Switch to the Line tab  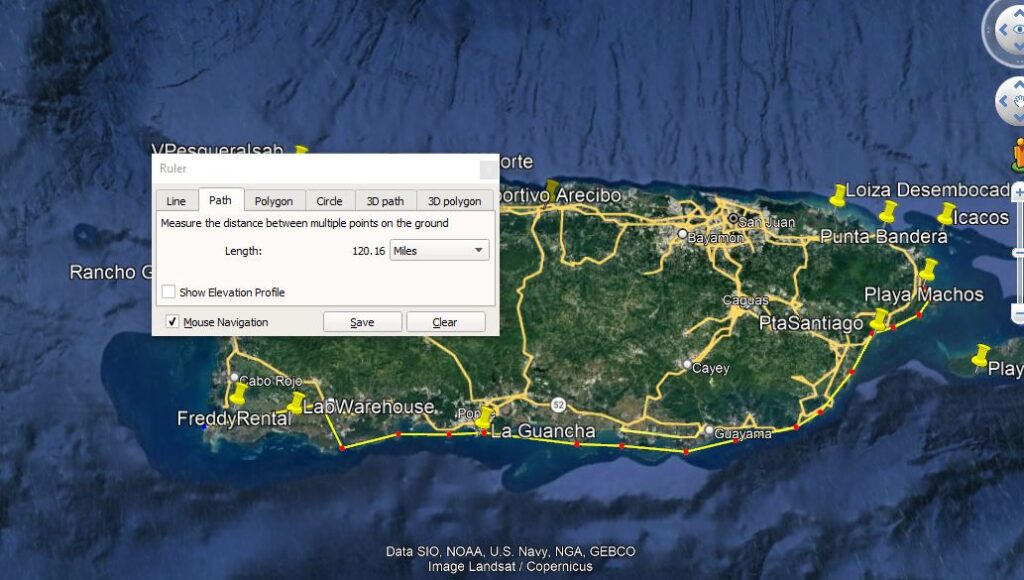176,201
